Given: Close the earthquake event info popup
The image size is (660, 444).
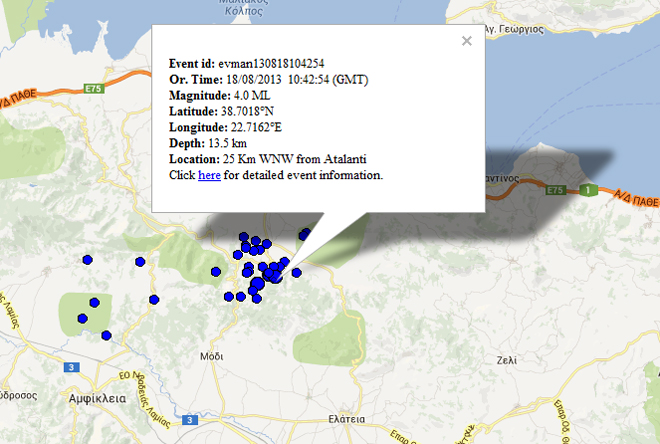Looking at the screenshot, I should point(466,41).
